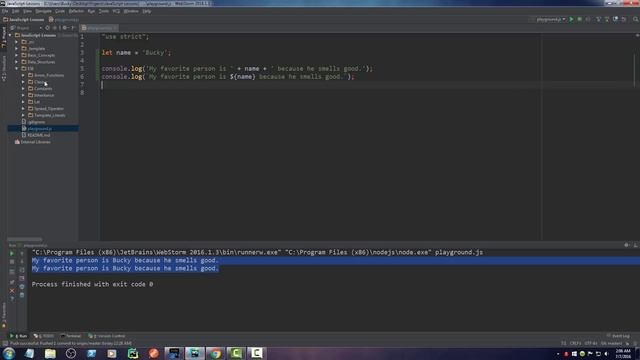Image resolution: width=640 pixels, height=360 pixels.
Task: Open the Help menu
Action: click(147, 11)
